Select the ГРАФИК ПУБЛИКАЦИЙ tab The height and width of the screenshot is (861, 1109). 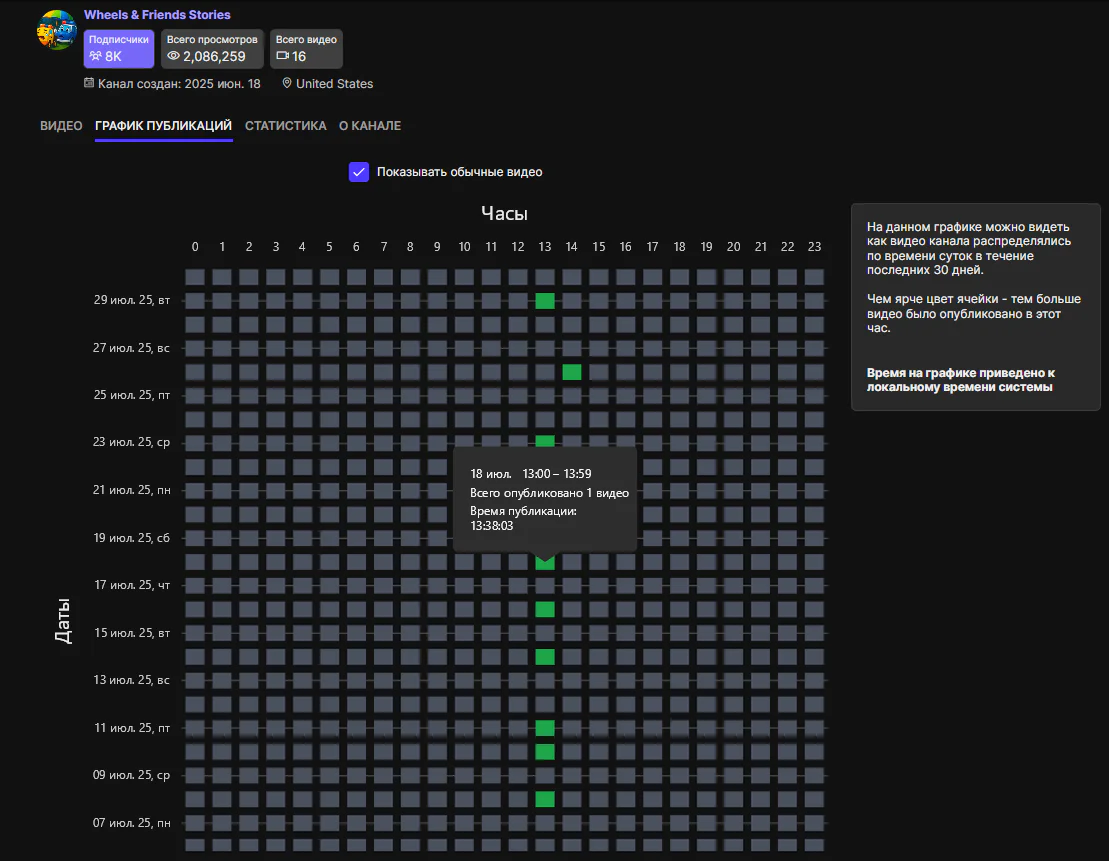click(x=163, y=126)
